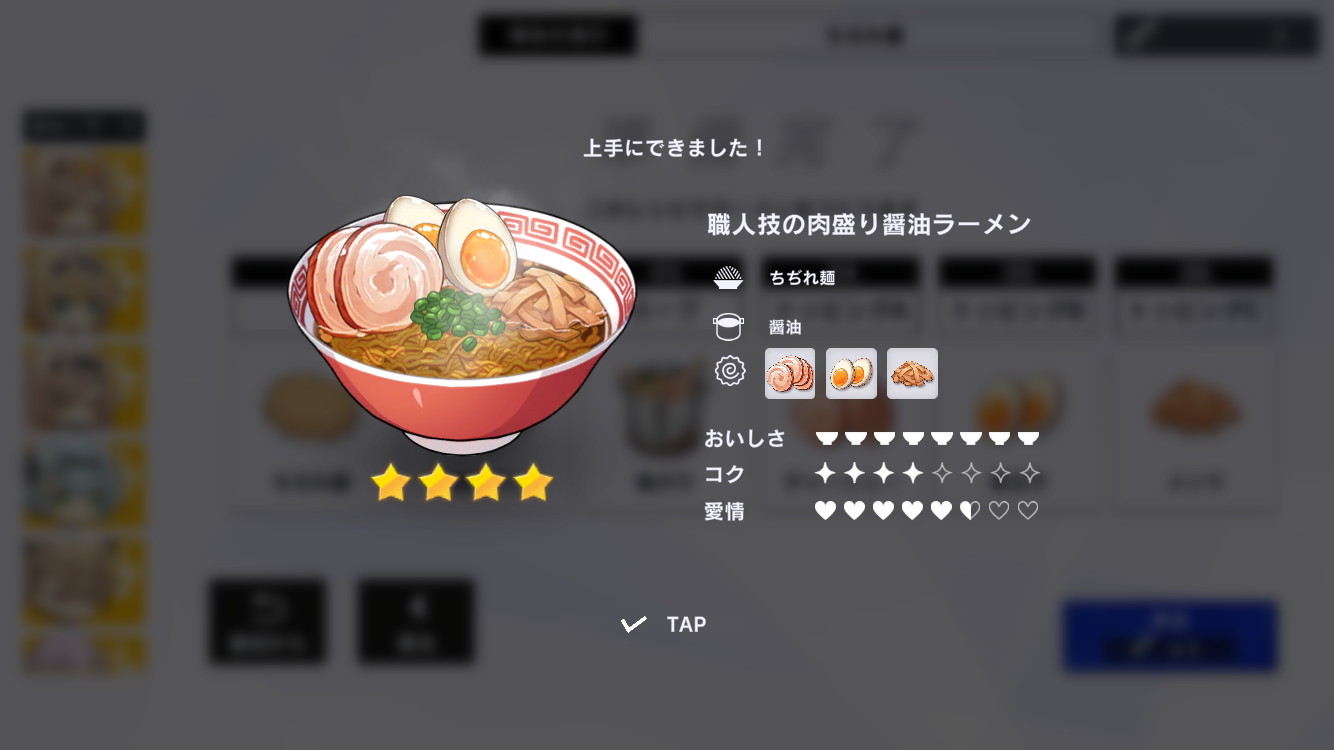Click the four gold star rating
Viewport: 1334px width, 750px height.
click(461, 482)
